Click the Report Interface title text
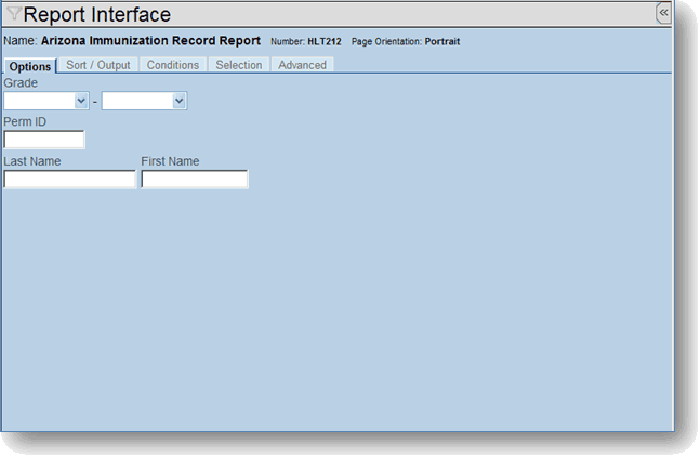The width and height of the screenshot is (700, 457). click(97, 15)
